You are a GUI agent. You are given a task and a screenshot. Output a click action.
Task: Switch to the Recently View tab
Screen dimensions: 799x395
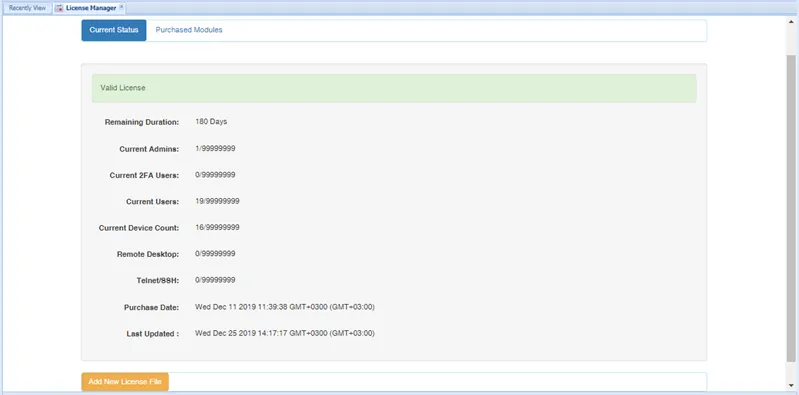[x=28, y=8]
